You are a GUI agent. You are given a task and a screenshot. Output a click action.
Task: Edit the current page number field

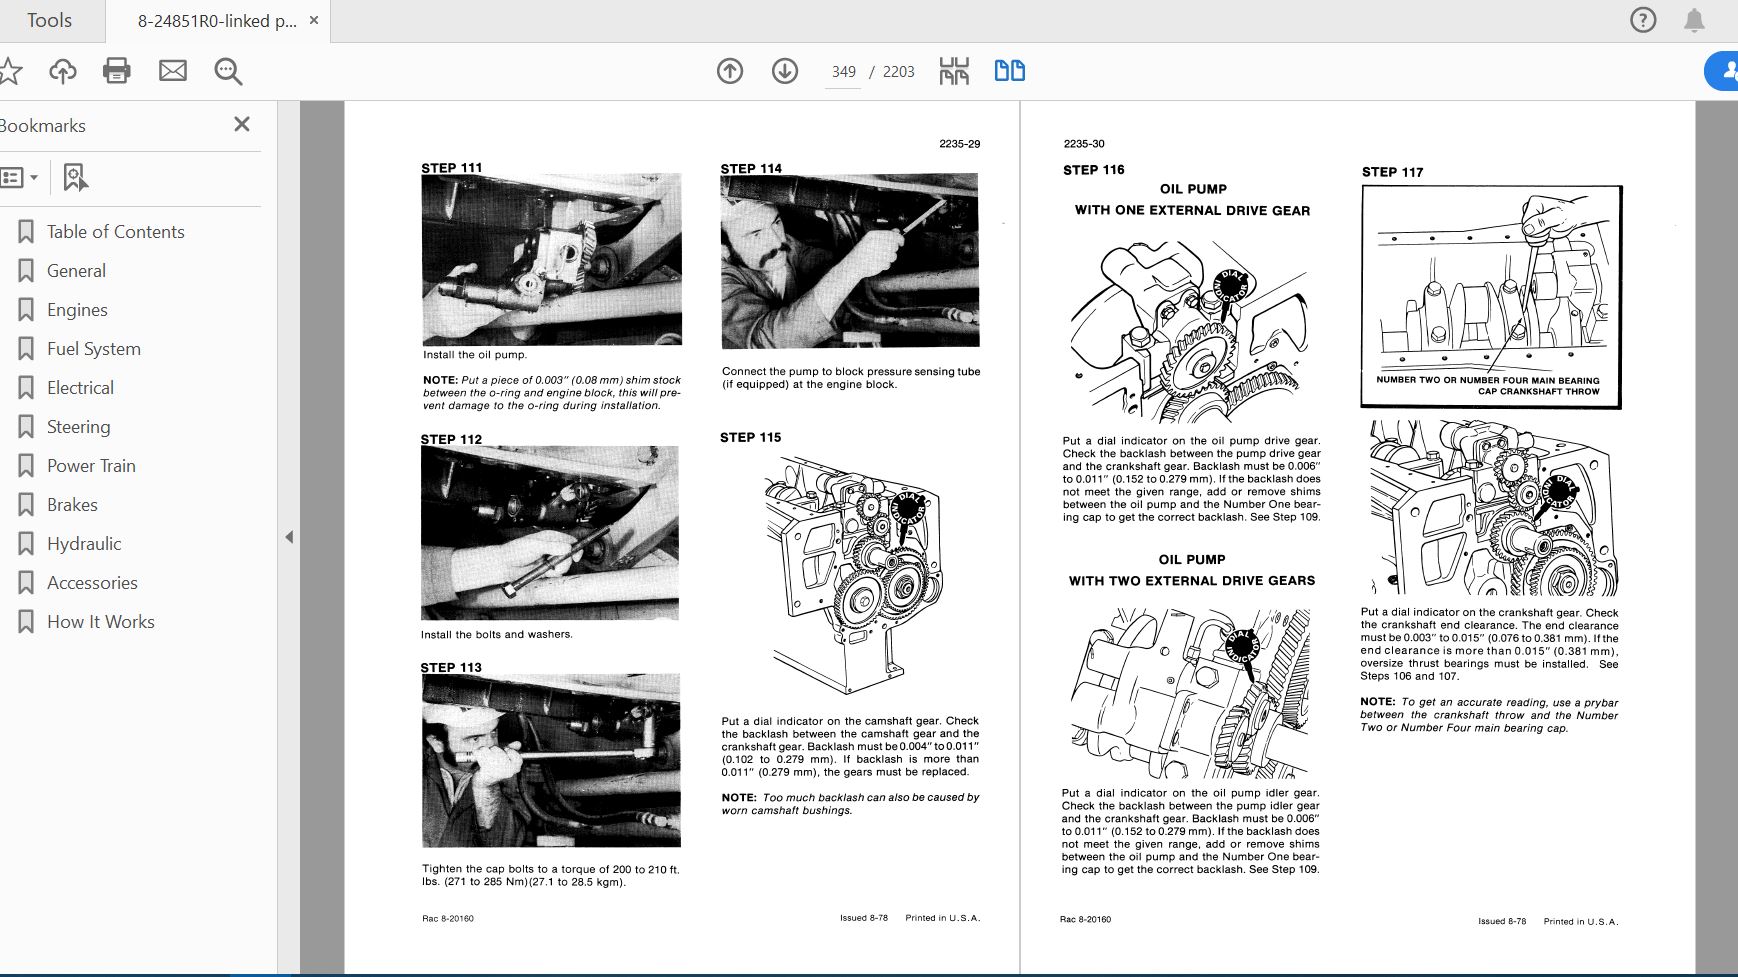point(843,71)
